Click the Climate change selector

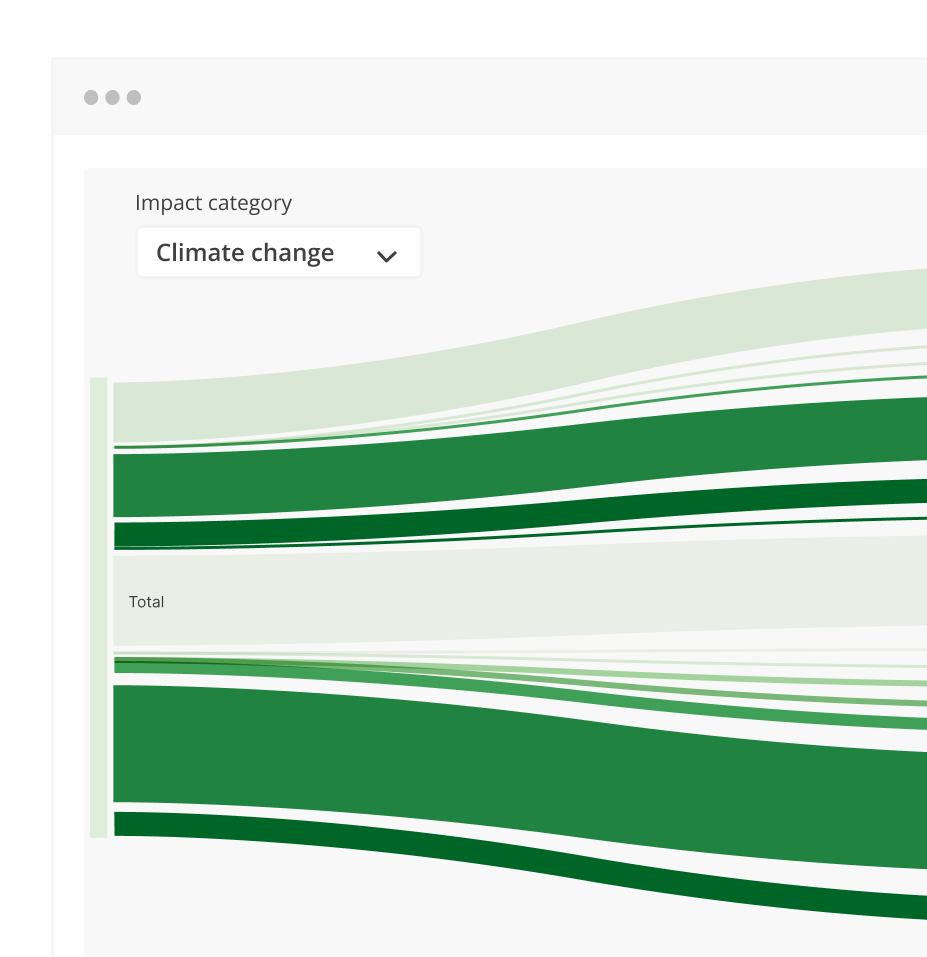(x=245, y=252)
